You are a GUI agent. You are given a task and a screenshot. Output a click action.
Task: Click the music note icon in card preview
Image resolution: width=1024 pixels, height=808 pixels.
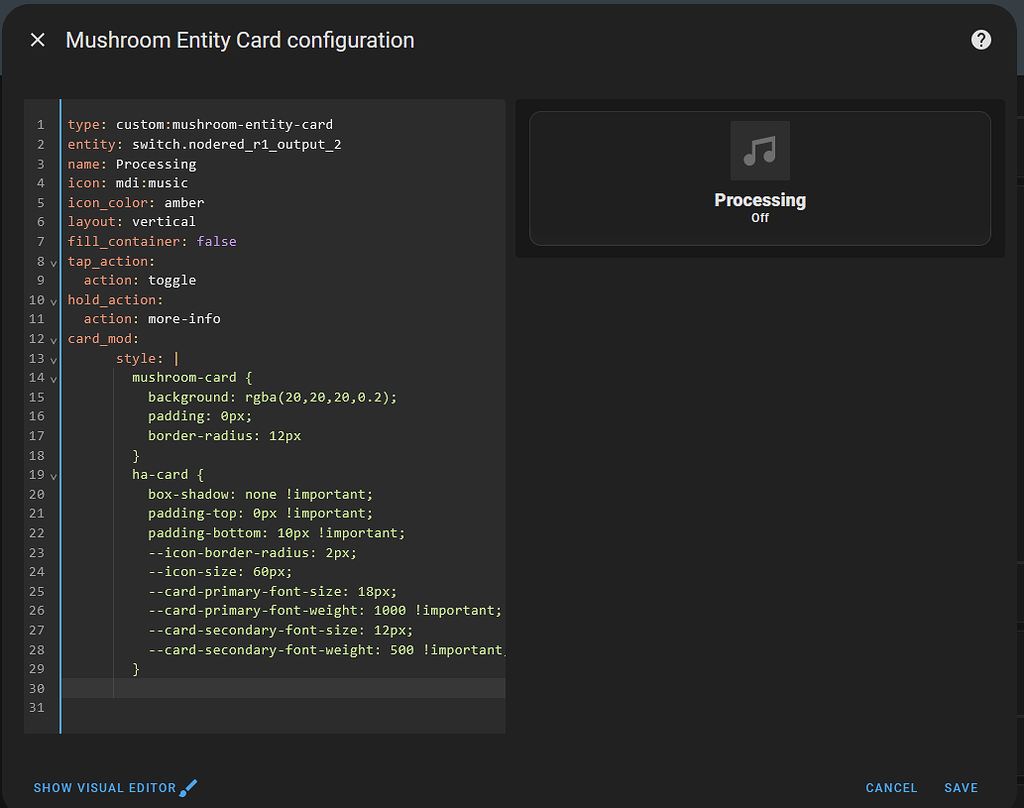760,150
